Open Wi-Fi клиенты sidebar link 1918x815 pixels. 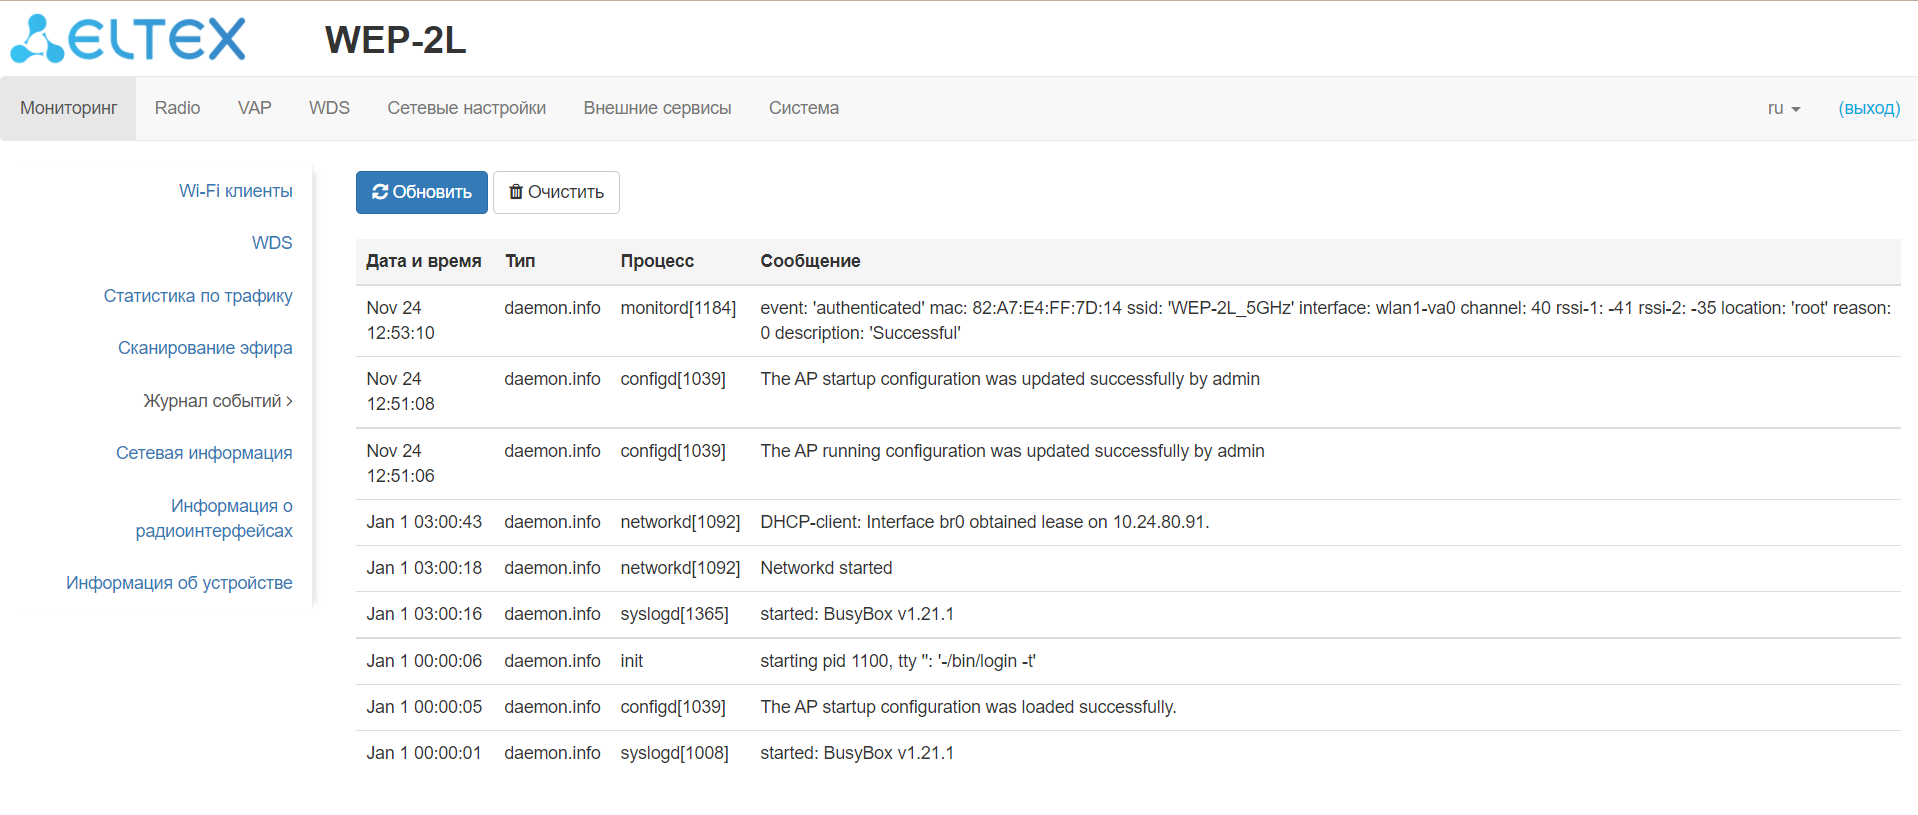click(x=235, y=191)
